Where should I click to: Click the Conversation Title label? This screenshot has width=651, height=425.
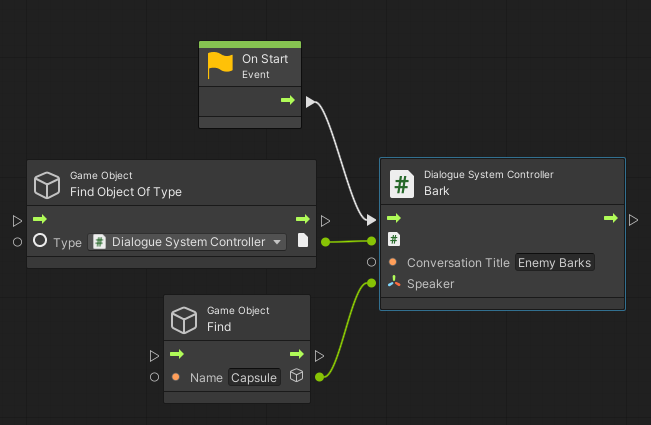tap(458, 263)
